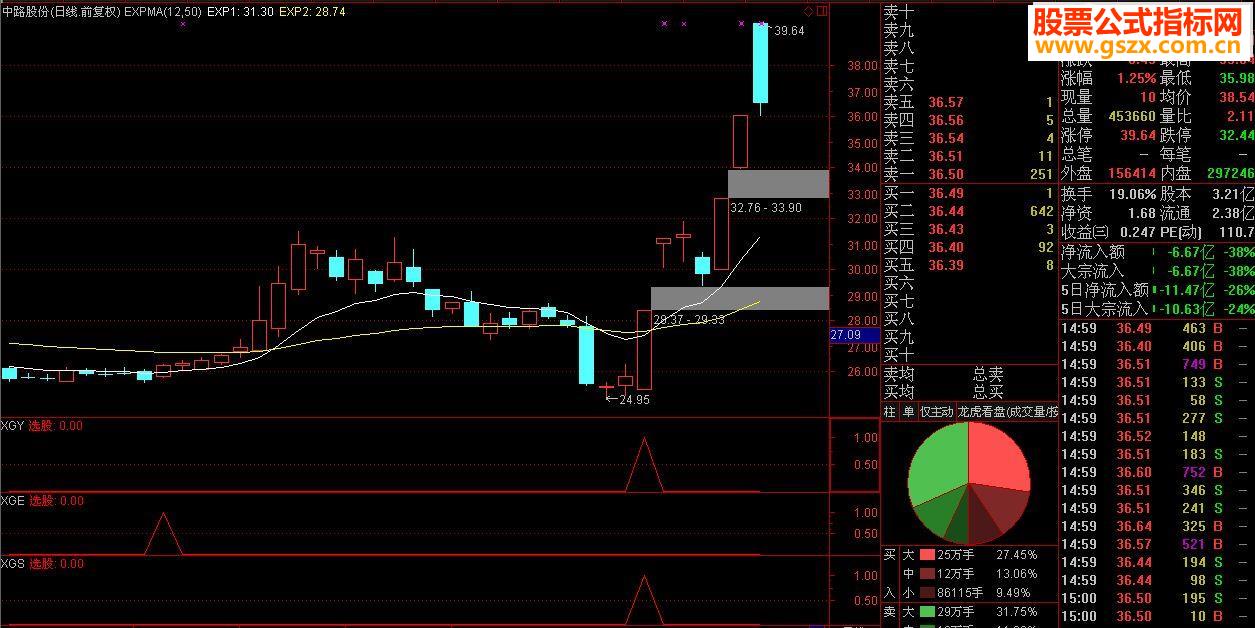This screenshot has width=1255, height=628.
Task: Click the 涨幅 1.25% value
Action: [x=1136, y=78]
